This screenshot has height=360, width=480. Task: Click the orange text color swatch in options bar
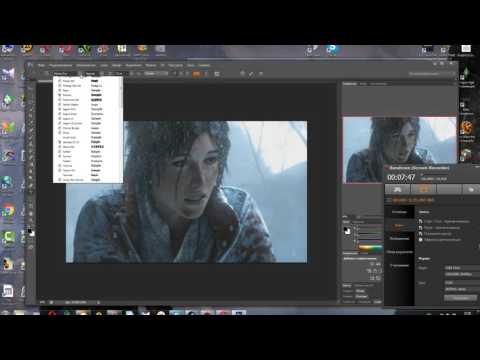coord(196,74)
